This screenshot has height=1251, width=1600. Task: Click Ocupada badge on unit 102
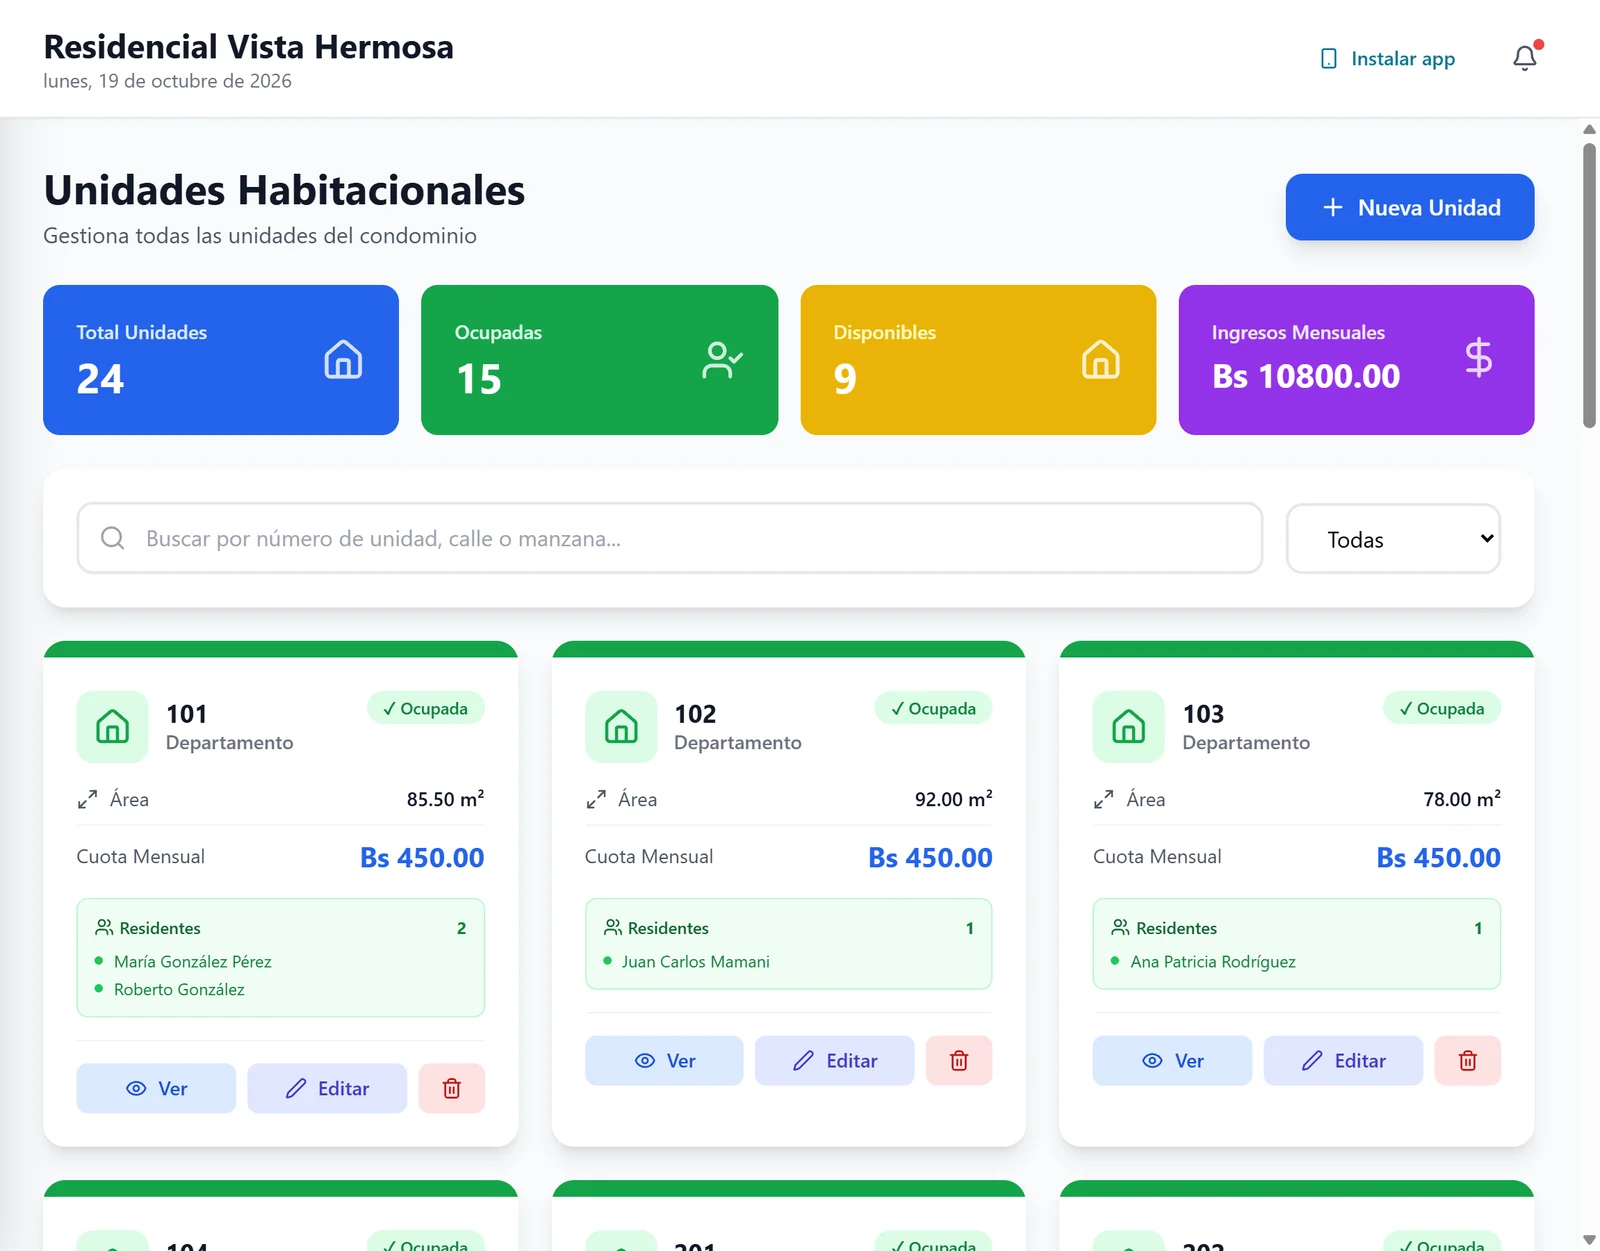click(934, 708)
